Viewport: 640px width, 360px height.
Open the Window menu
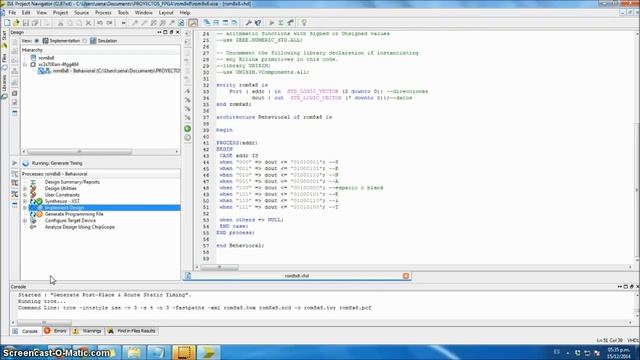tap(143, 13)
